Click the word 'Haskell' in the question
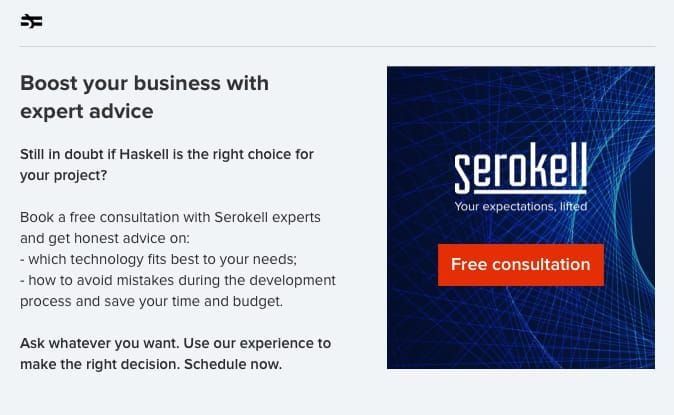 (144, 154)
